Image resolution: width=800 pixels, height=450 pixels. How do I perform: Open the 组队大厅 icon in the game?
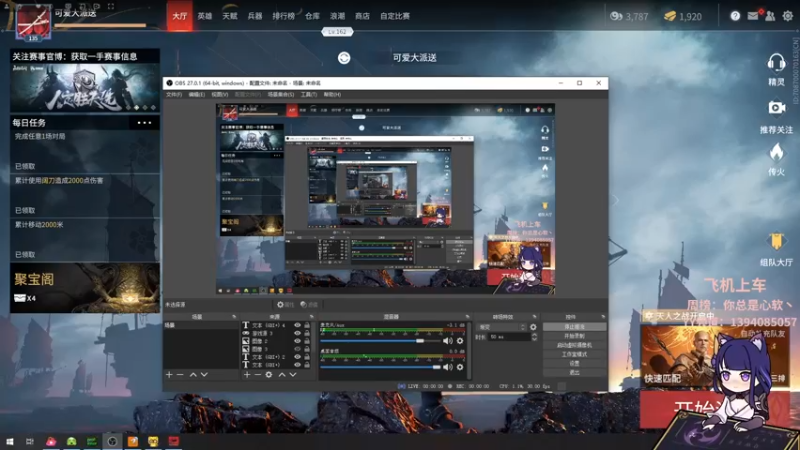(x=776, y=242)
